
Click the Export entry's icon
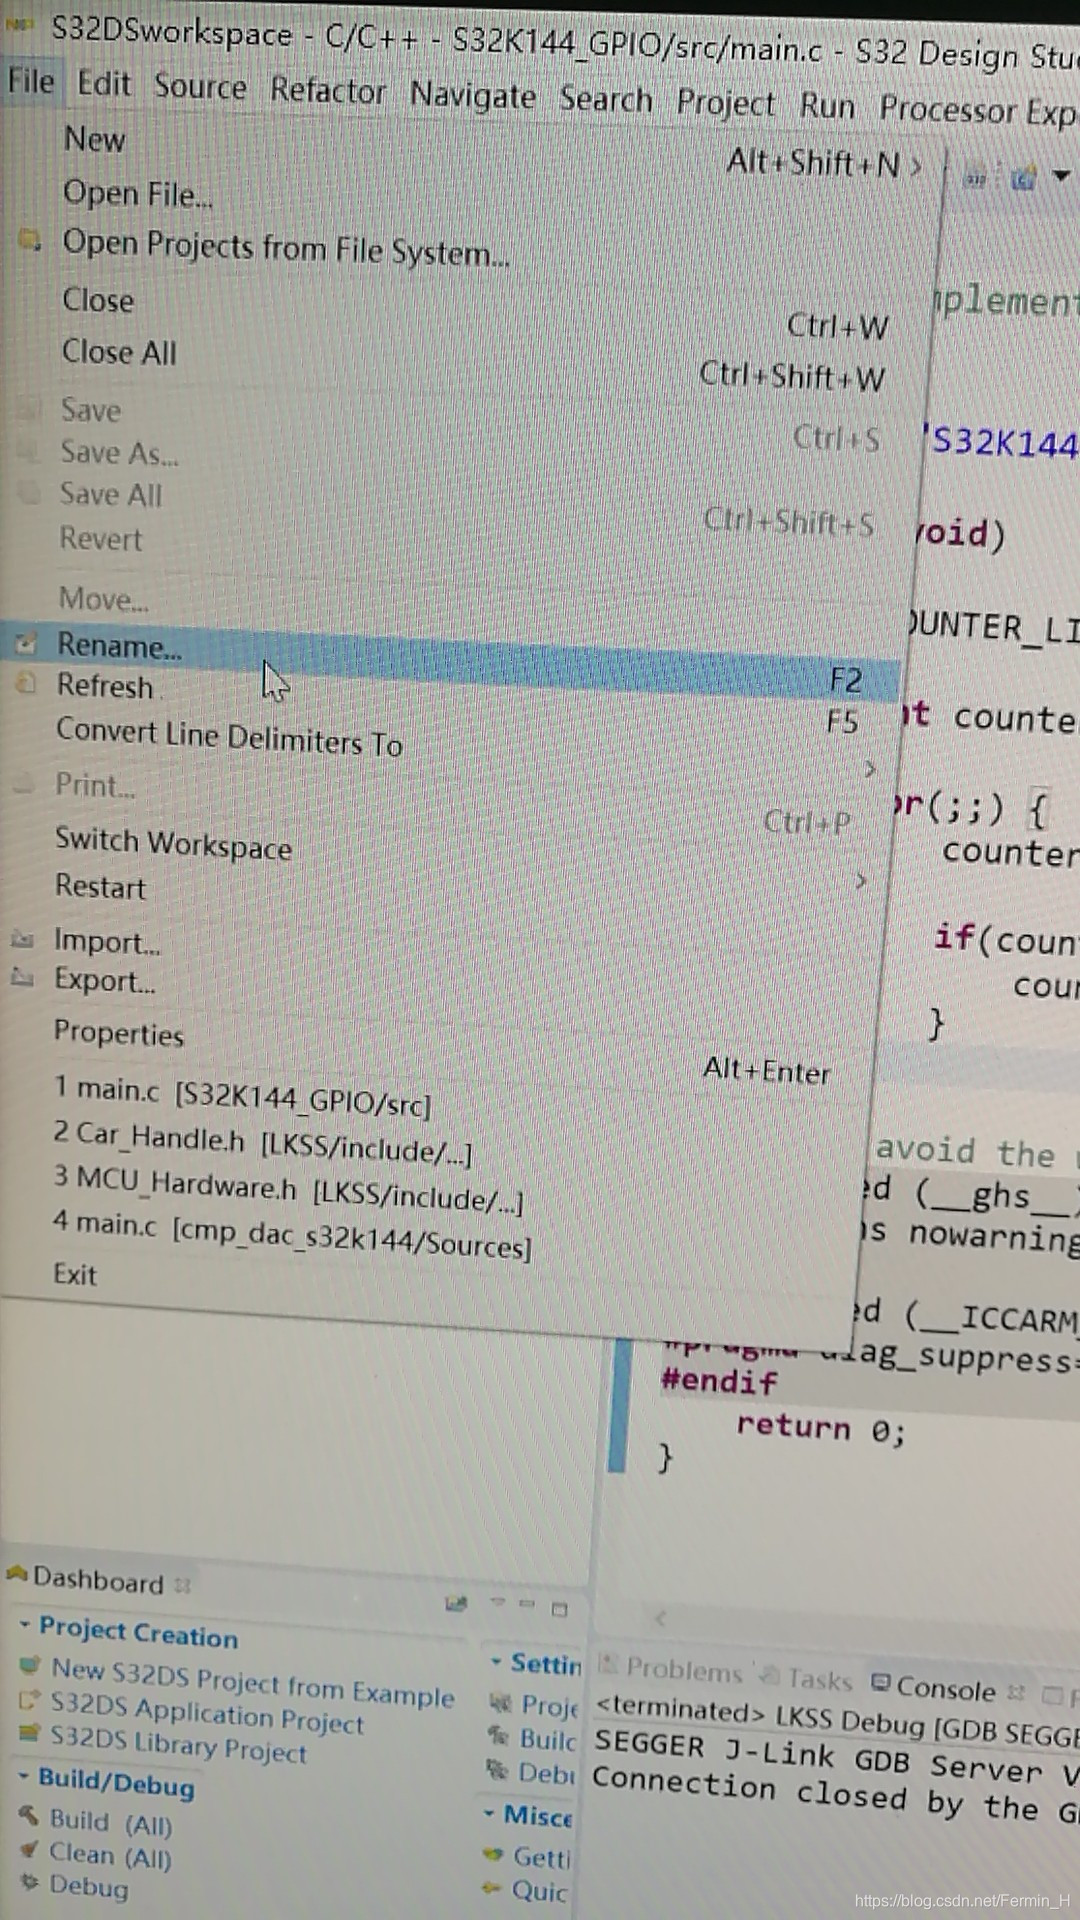point(22,977)
